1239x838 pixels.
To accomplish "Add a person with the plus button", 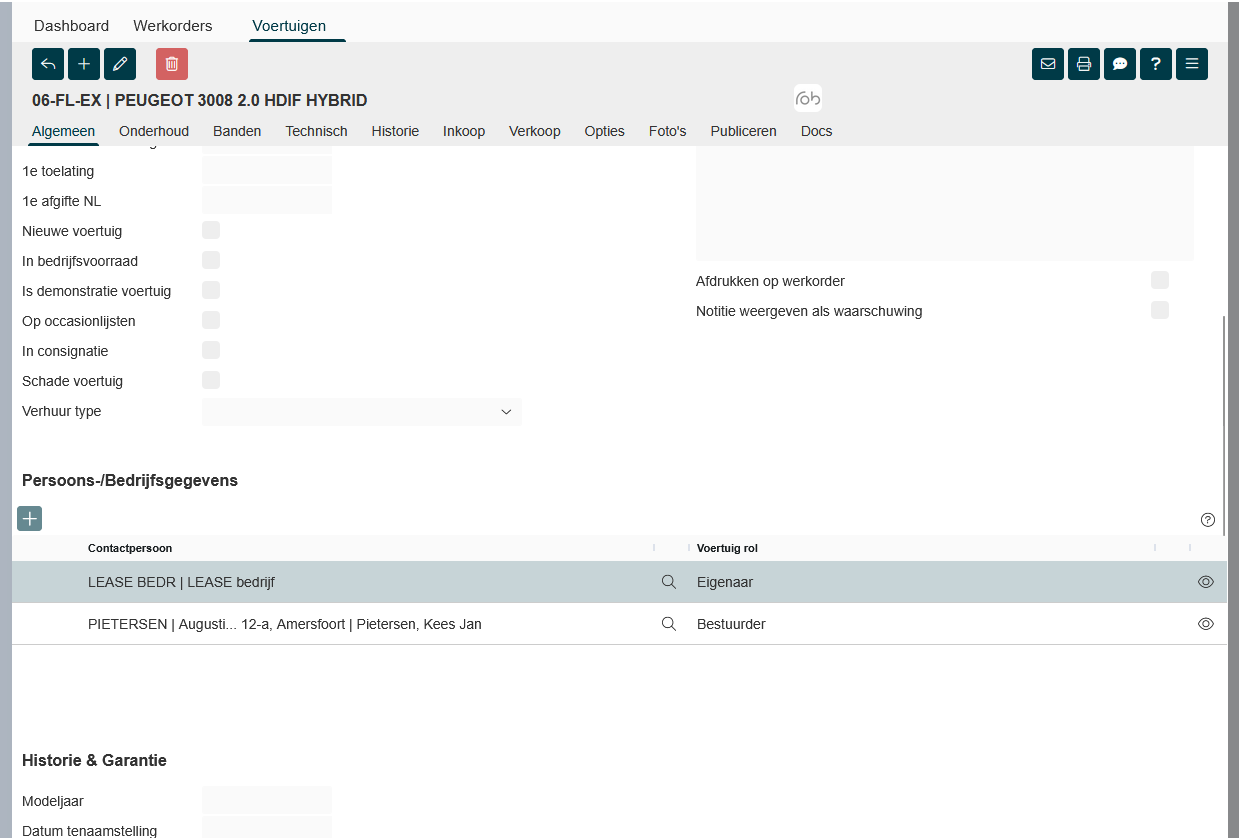I will [x=30, y=518].
